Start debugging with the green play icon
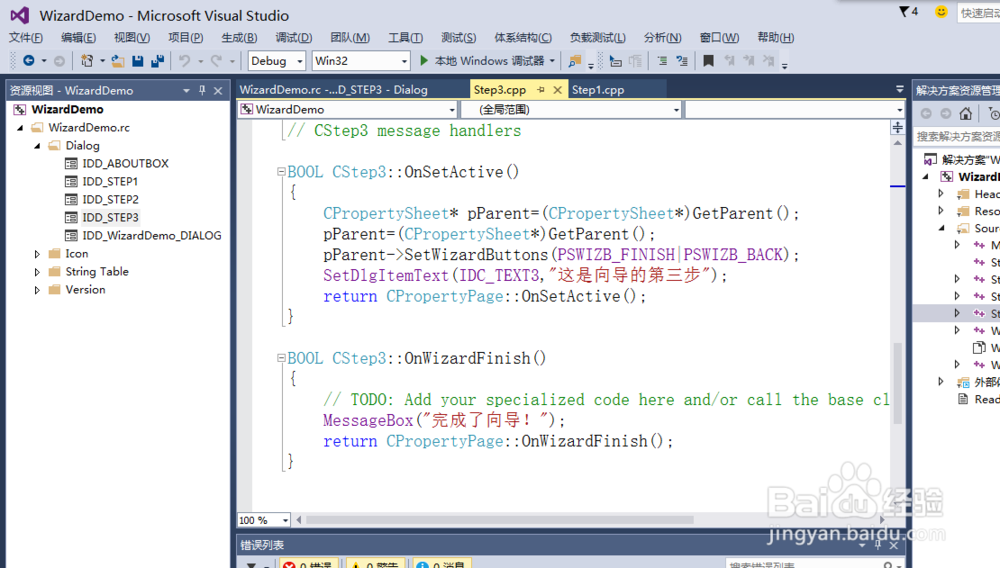The height and width of the screenshot is (568, 1000). point(423,61)
